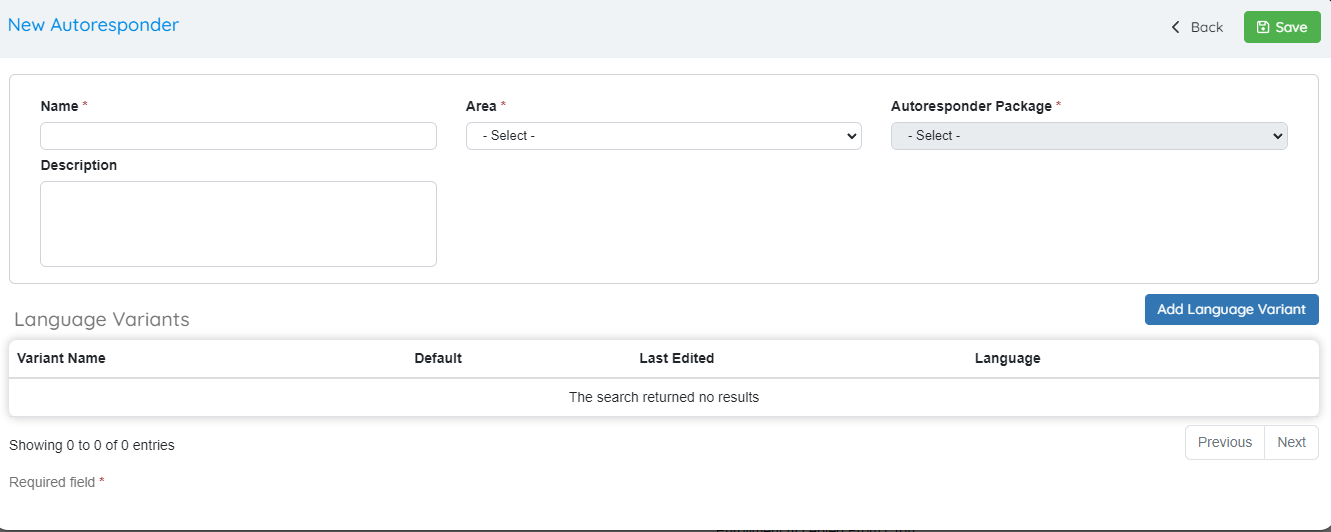Click the Name field label

pos(60,105)
